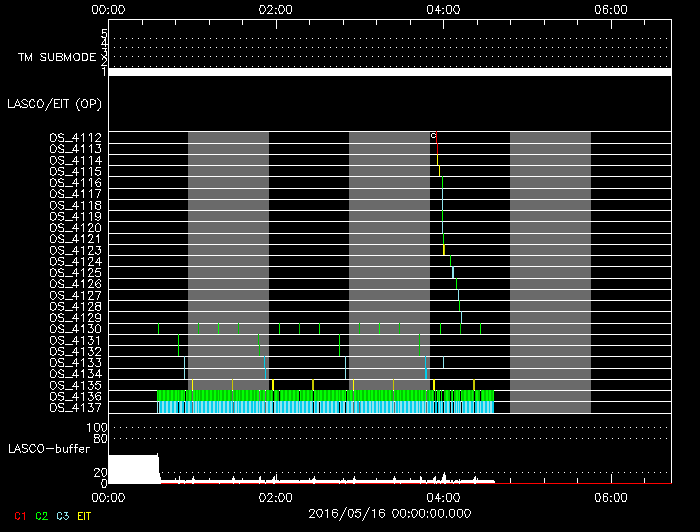Image resolution: width=700 pixels, height=532 pixels.
Task: Click the OS_4130 row label
Action: pos(75,329)
